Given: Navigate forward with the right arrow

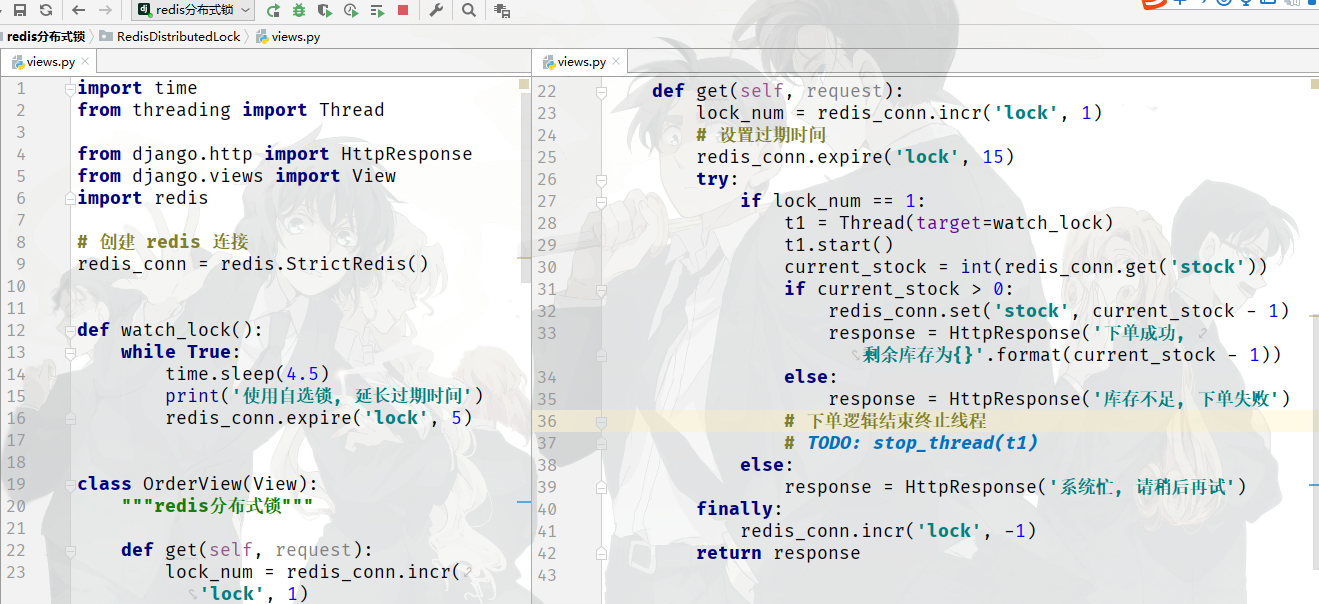Looking at the screenshot, I should (x=106, y=10).
